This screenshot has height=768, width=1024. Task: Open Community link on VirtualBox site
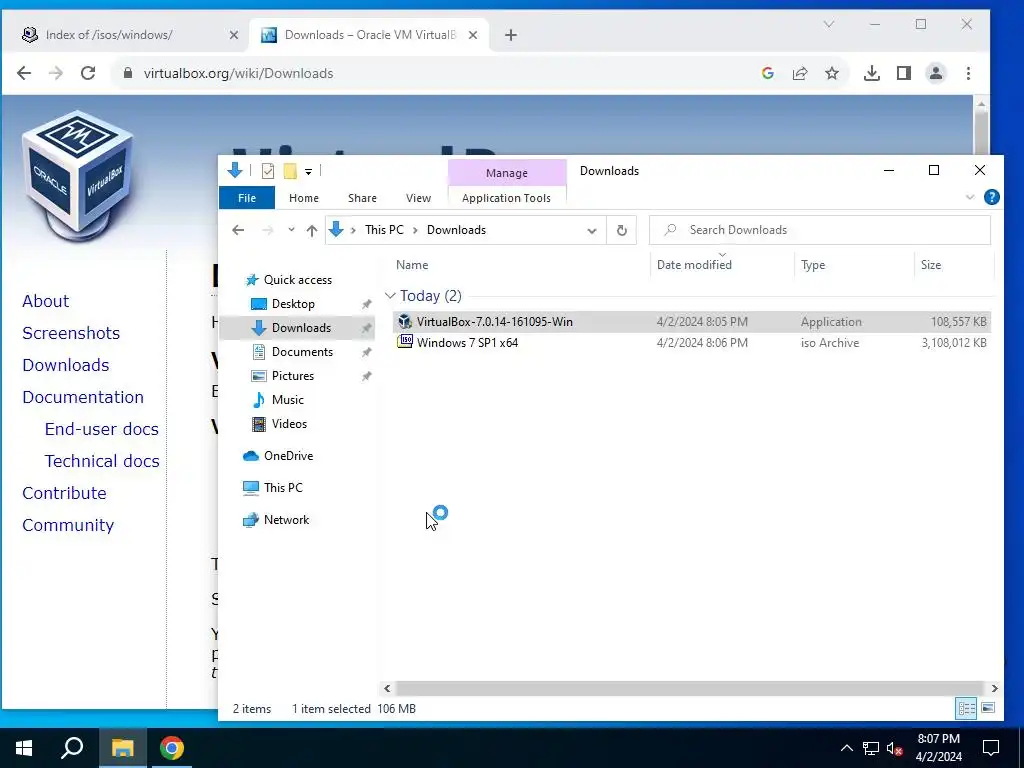[x=68, y=525]
